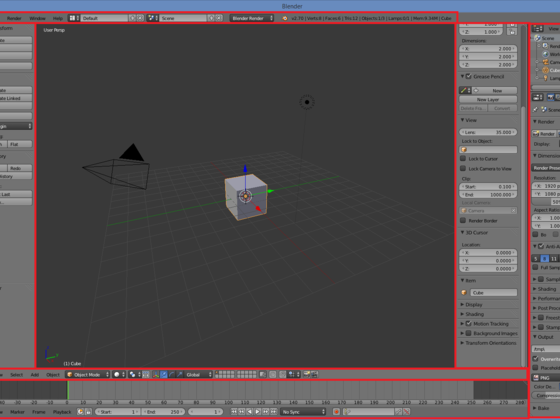This screenshot has height=420, width=560.
Task: Click the Flat shading button
Action: click(20, 144)
